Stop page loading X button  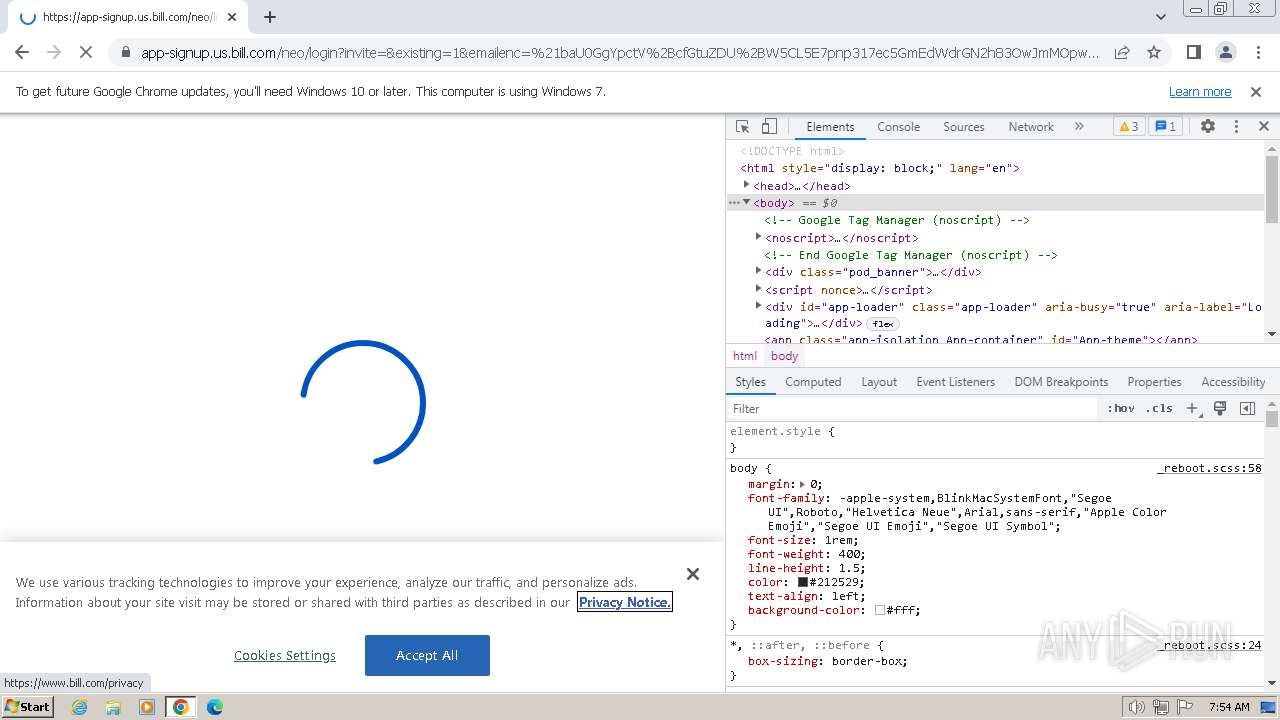86,52
